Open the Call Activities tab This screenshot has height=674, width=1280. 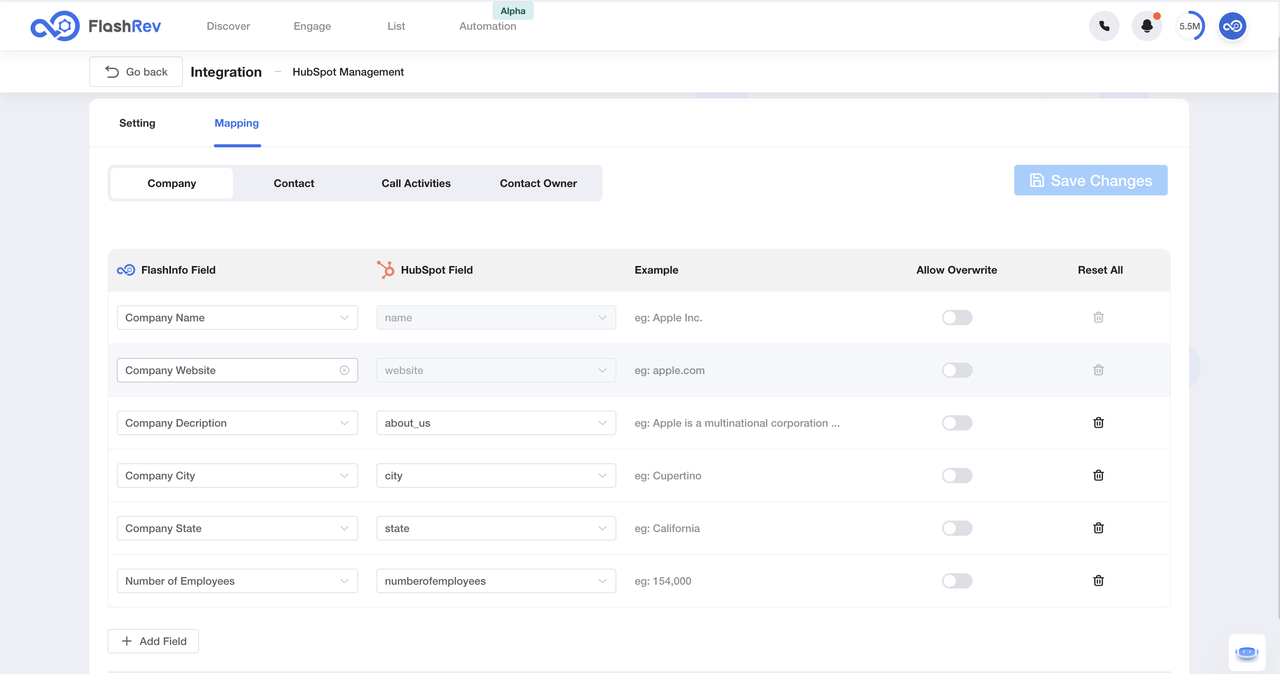click(x=416, y=183)
